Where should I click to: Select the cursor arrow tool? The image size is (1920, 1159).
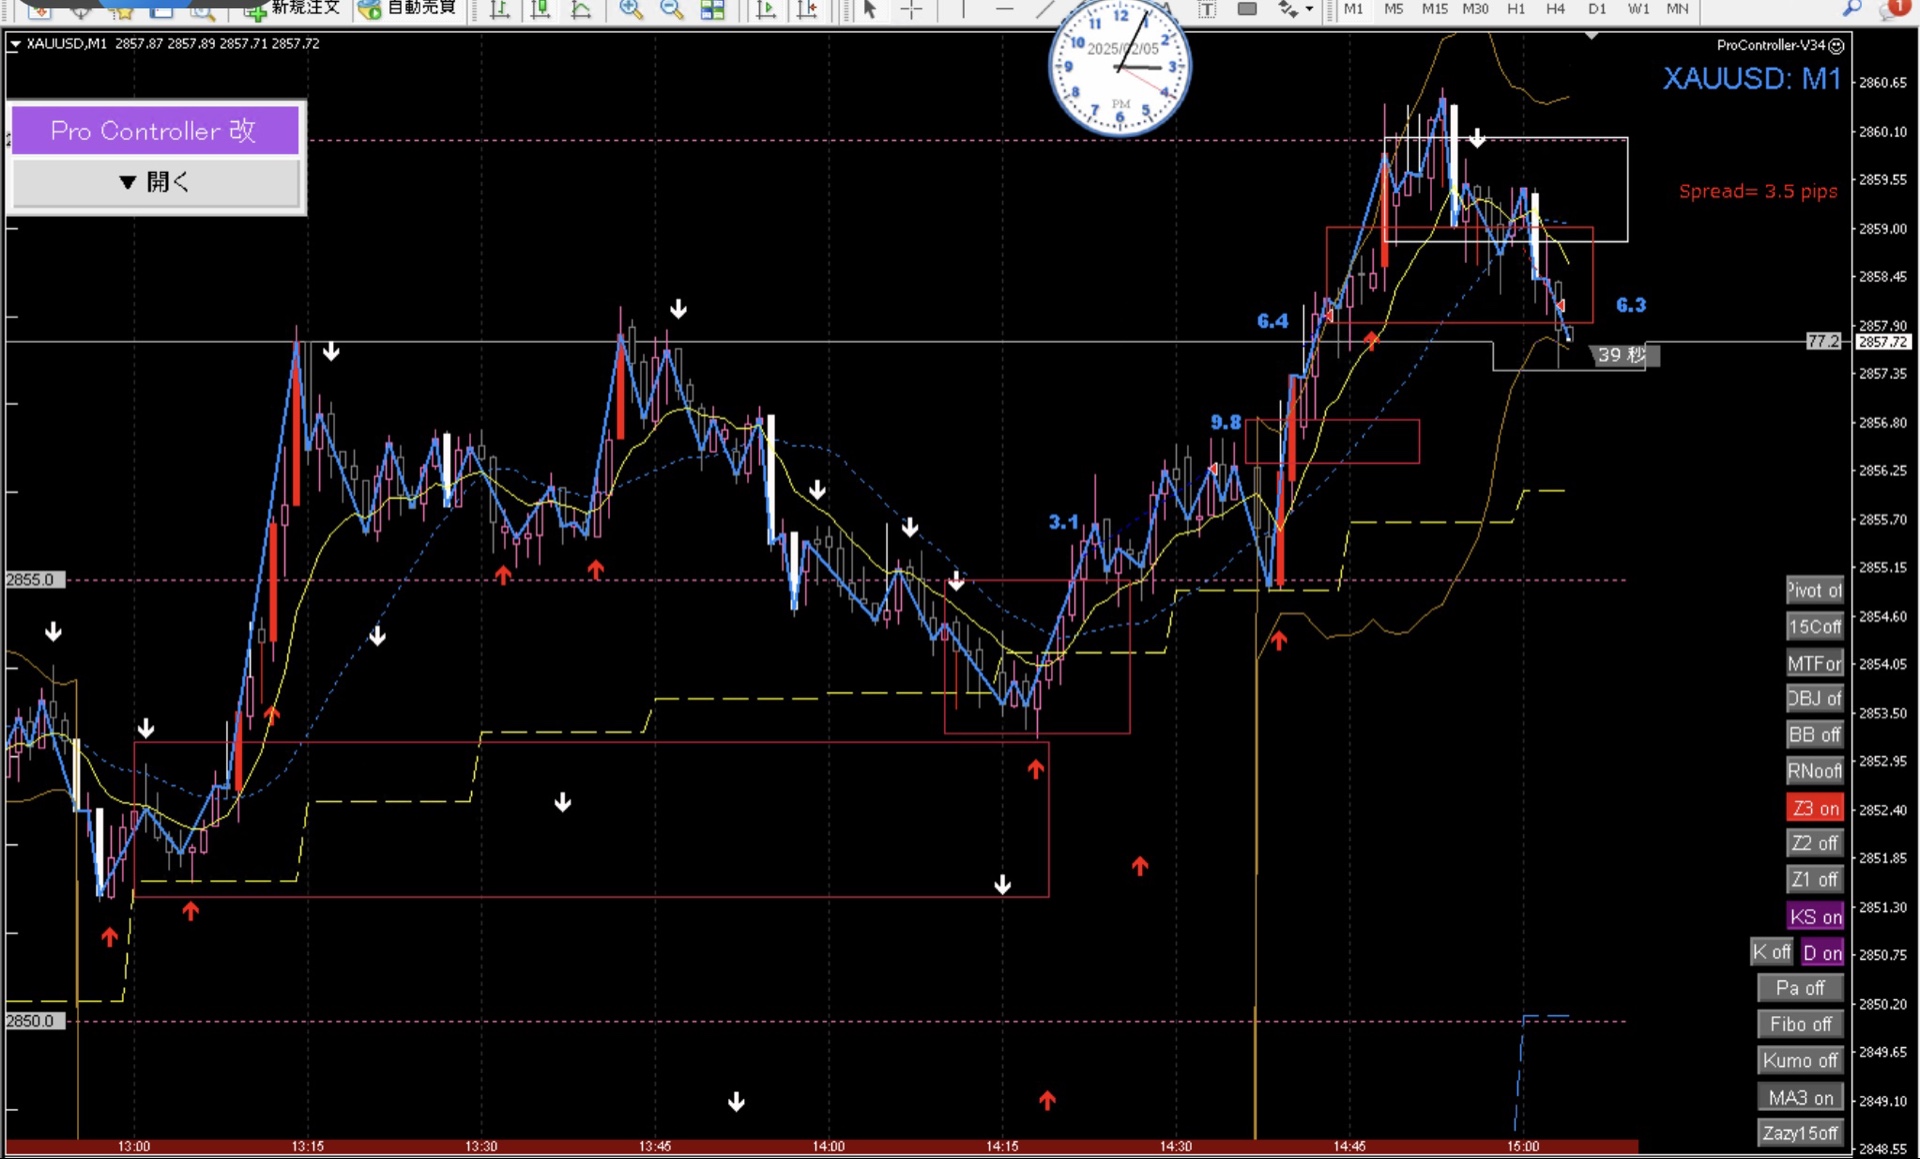pos(869,9)
